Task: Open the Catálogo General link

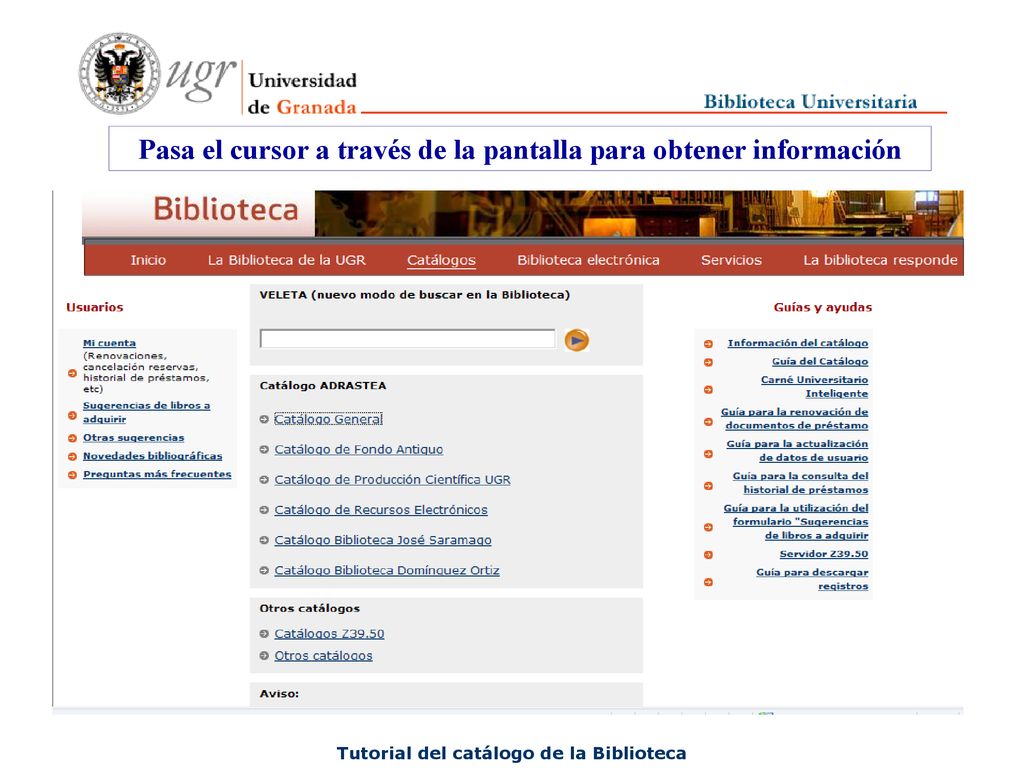Action: (328, 419)
